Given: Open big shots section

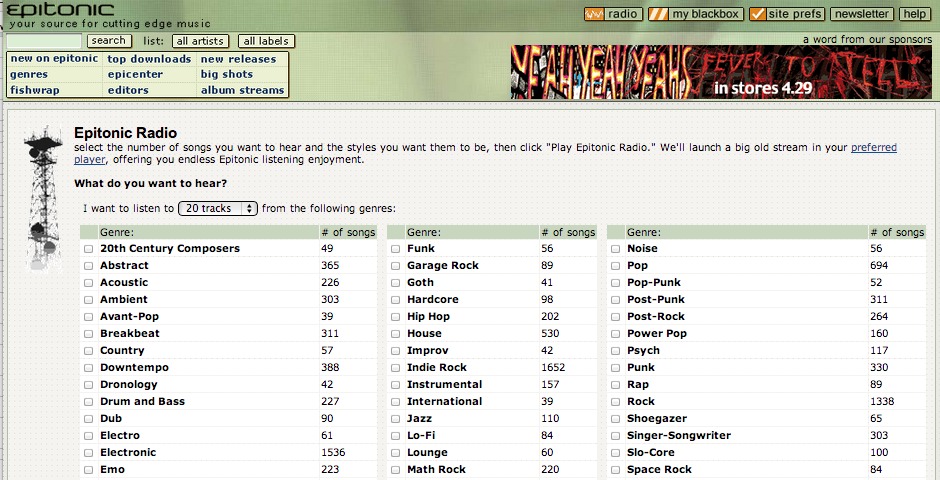Looking at the screenshot, I should (x=227, y=74).
